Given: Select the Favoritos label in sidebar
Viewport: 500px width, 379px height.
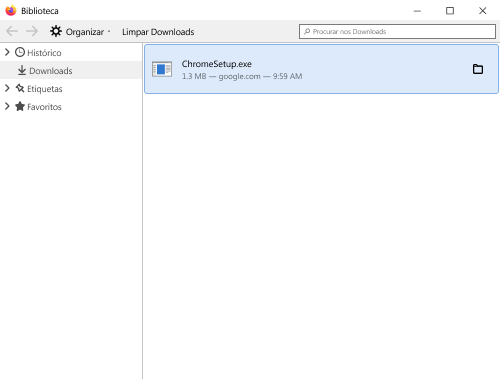Looking at the screenshot, I should coord(44,107).
